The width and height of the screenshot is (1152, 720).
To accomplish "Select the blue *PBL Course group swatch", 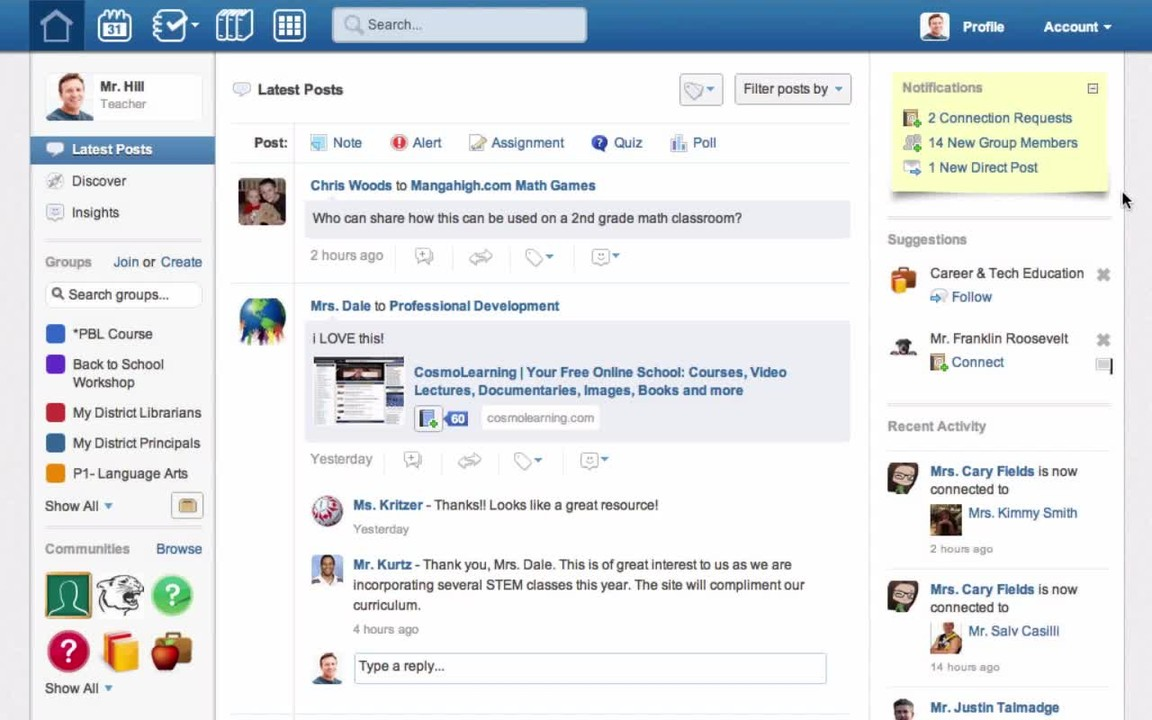I will pyautogui.click(x=55, y=334).
